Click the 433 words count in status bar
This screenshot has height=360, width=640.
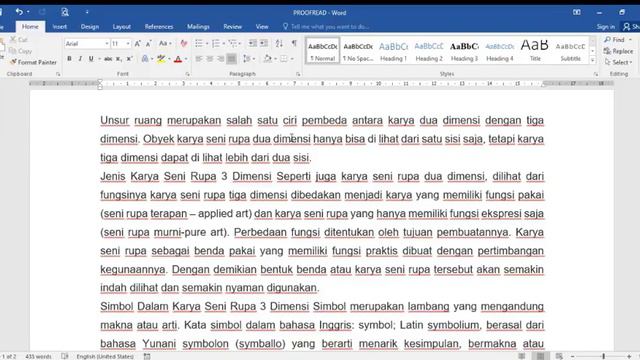38,356
